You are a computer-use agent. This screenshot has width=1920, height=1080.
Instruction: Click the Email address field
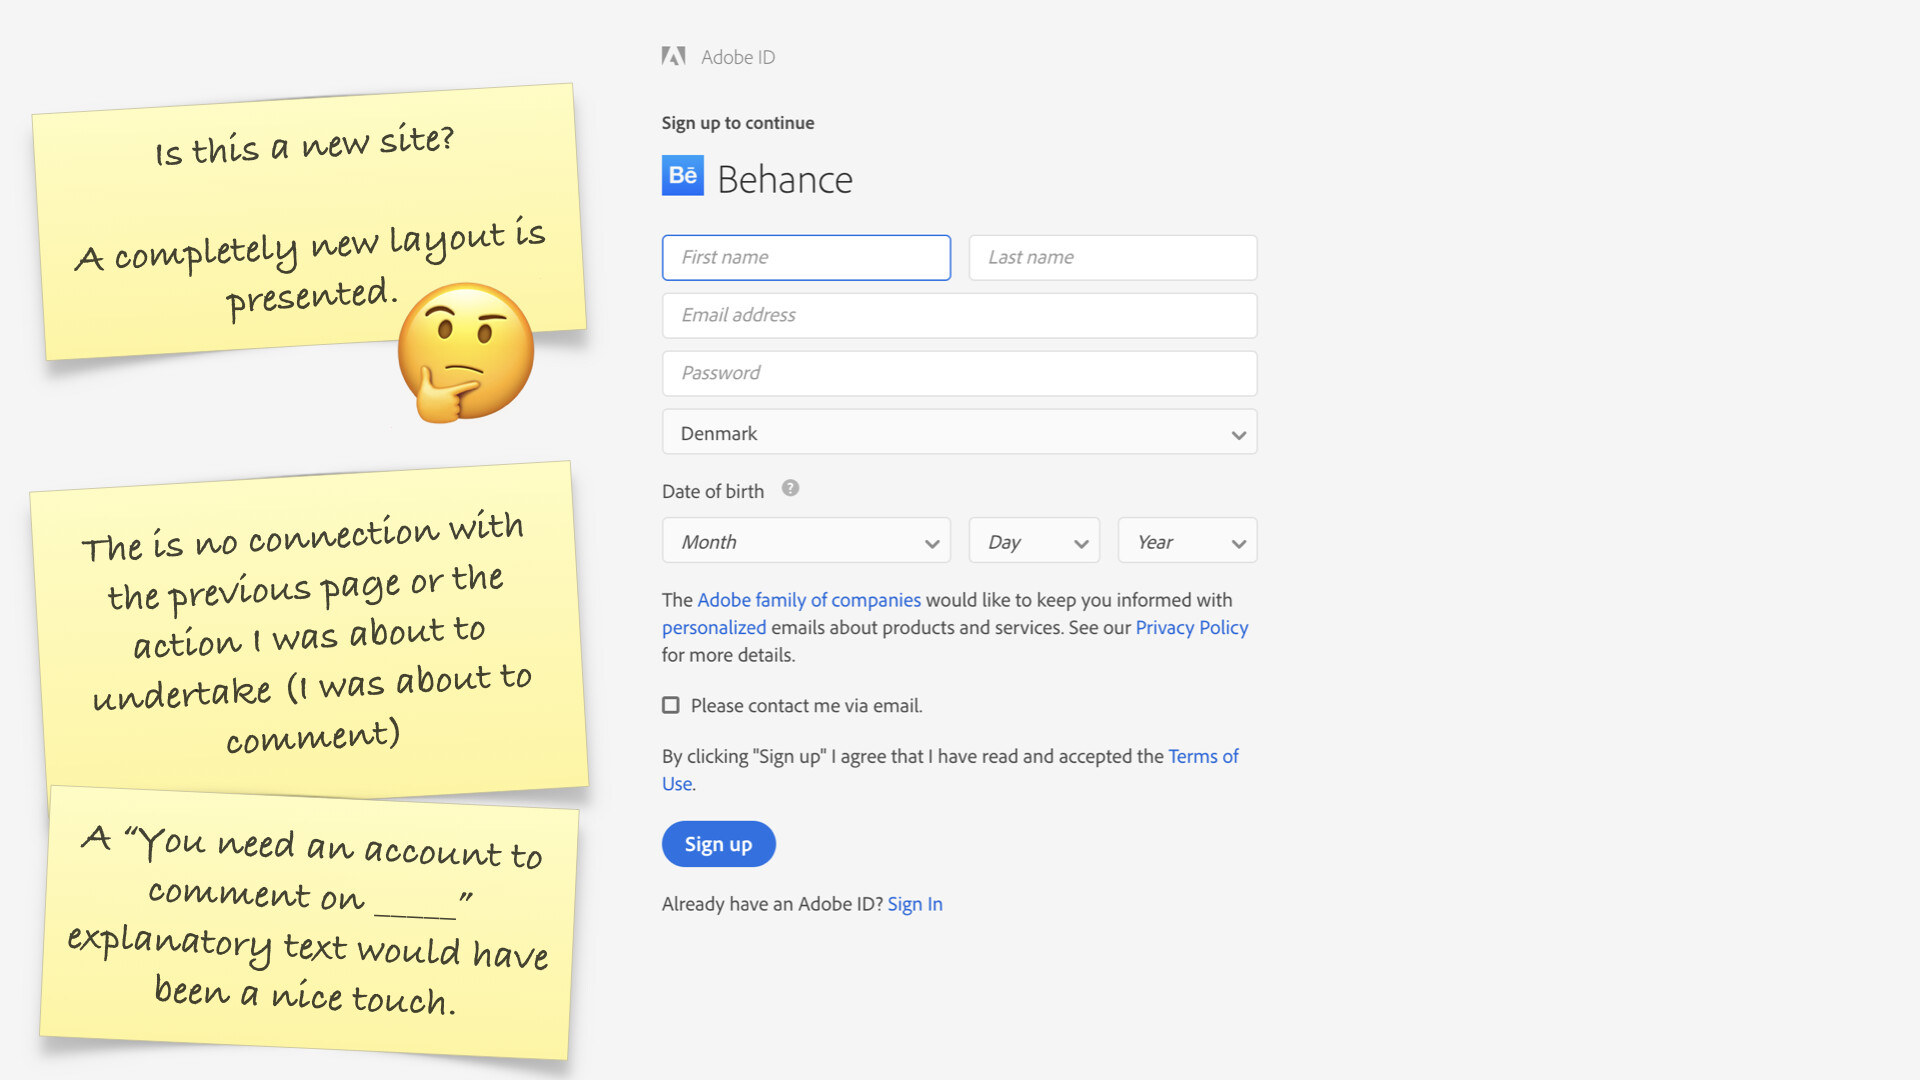tap(958, 316)
